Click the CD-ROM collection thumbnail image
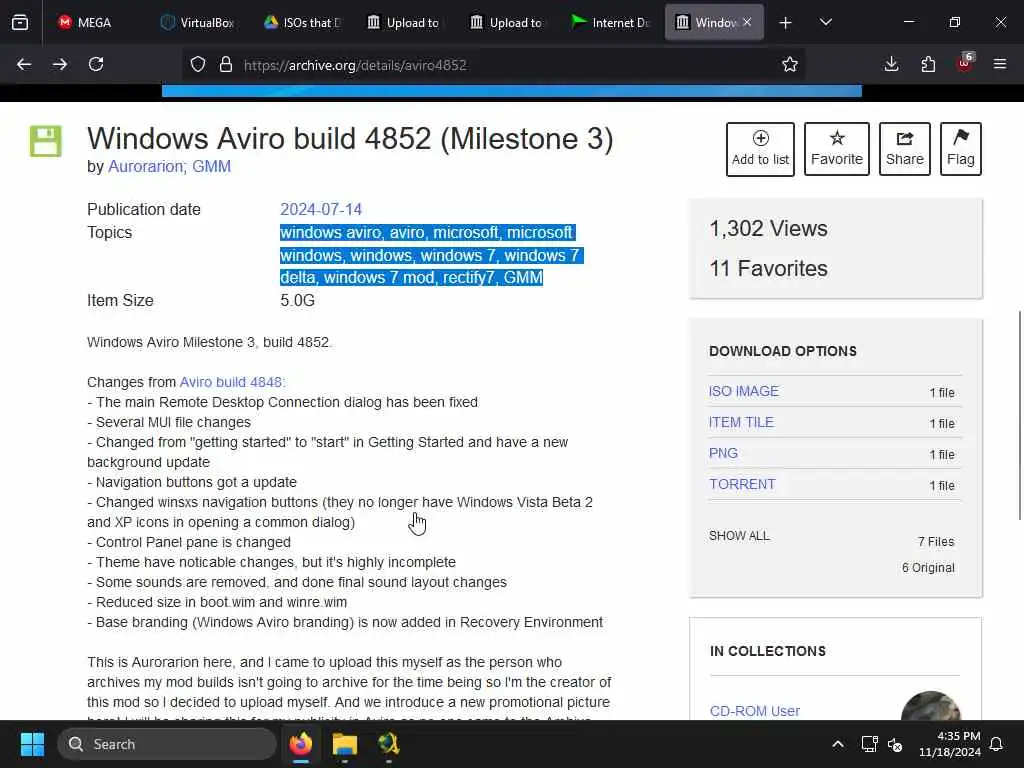 coord(931,706)
